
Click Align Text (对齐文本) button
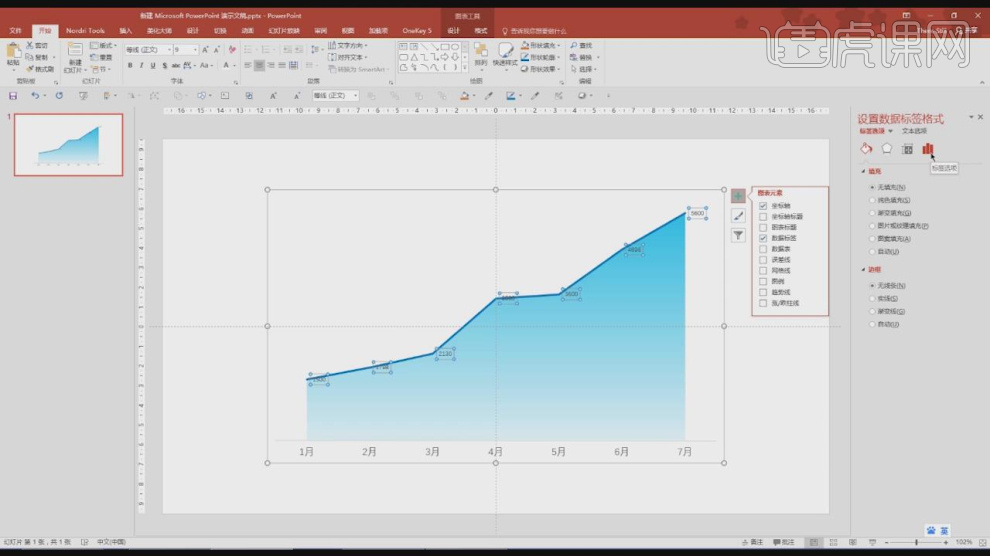[x=347, y=57]
